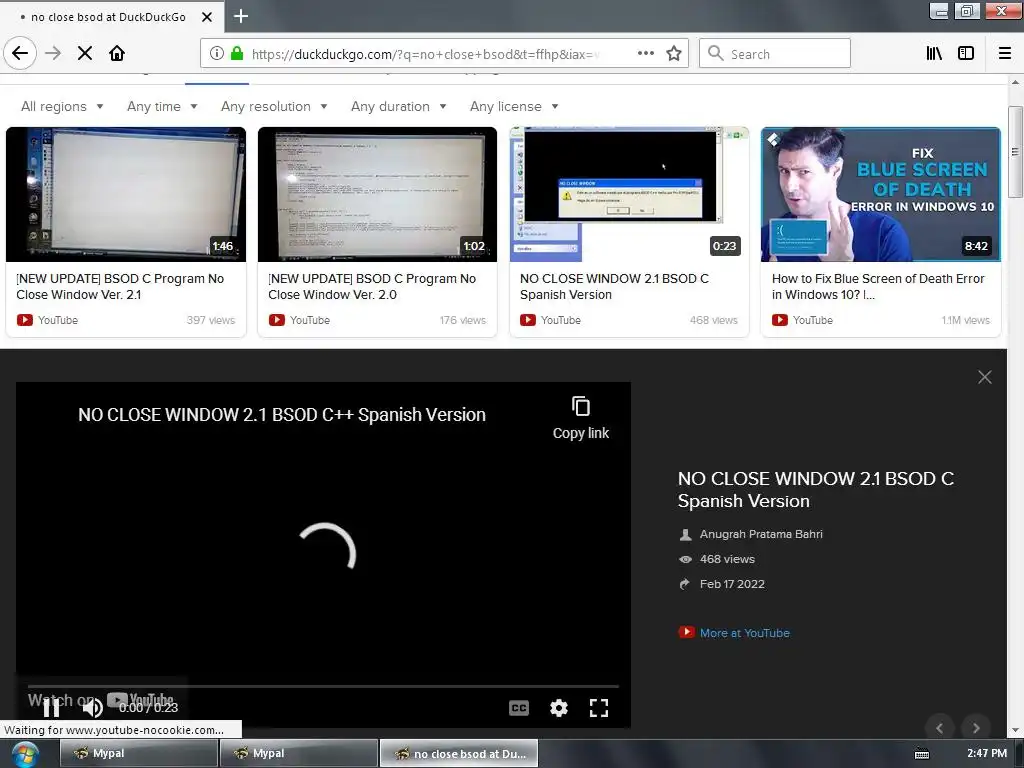The image size is (1024, 768).
Task: Open the Any duration dropdown
Action: pyautogui.click(x=398, y=106)
